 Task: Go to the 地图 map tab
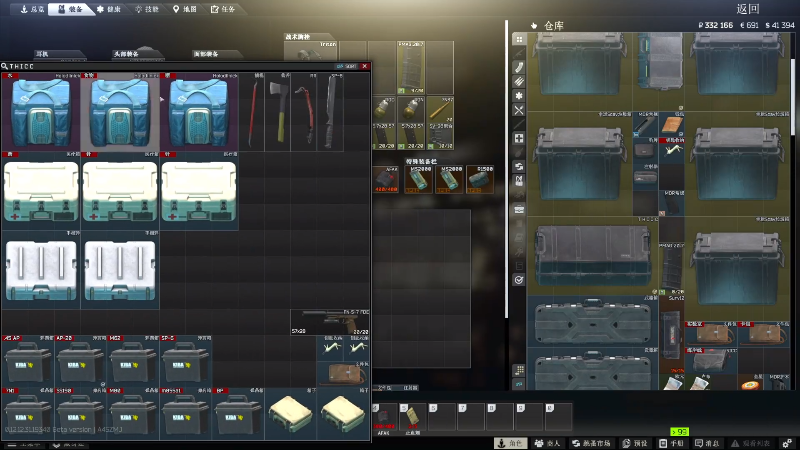(185, 9)
